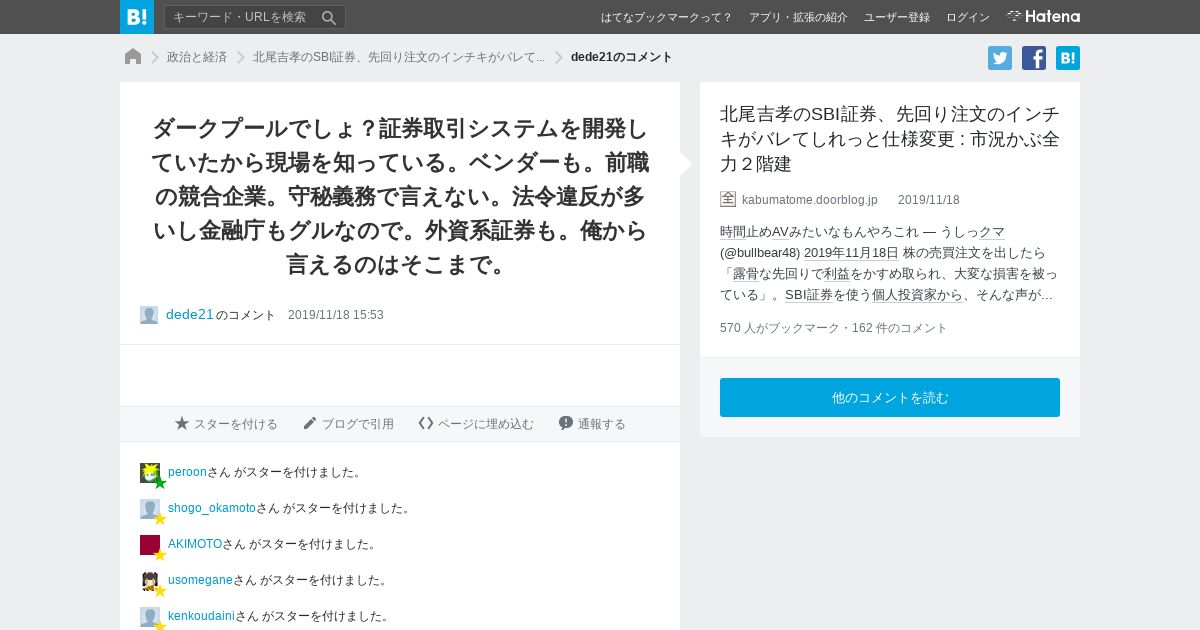Open shogo_okamoto user link
Screen dimensions: 1200x630
point(212,508)
